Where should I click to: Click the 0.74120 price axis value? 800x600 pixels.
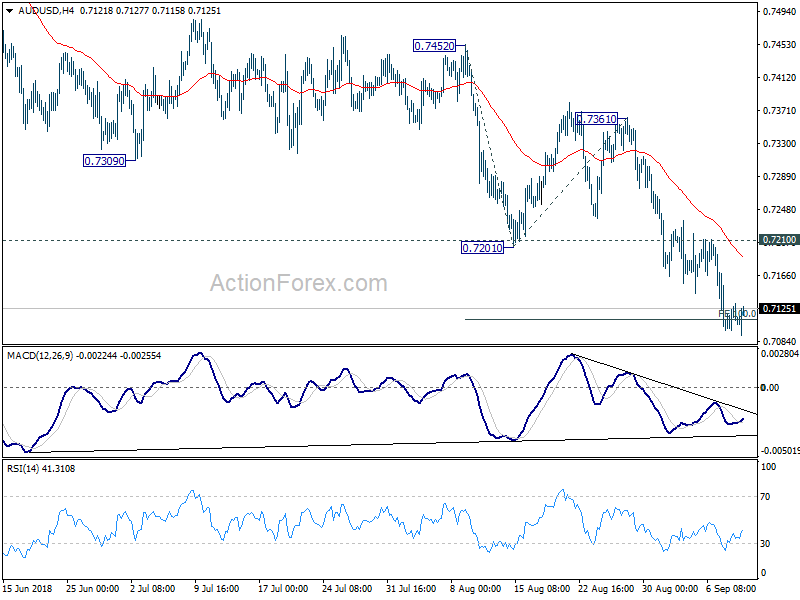pyautogui.click(x=779, y=78)
